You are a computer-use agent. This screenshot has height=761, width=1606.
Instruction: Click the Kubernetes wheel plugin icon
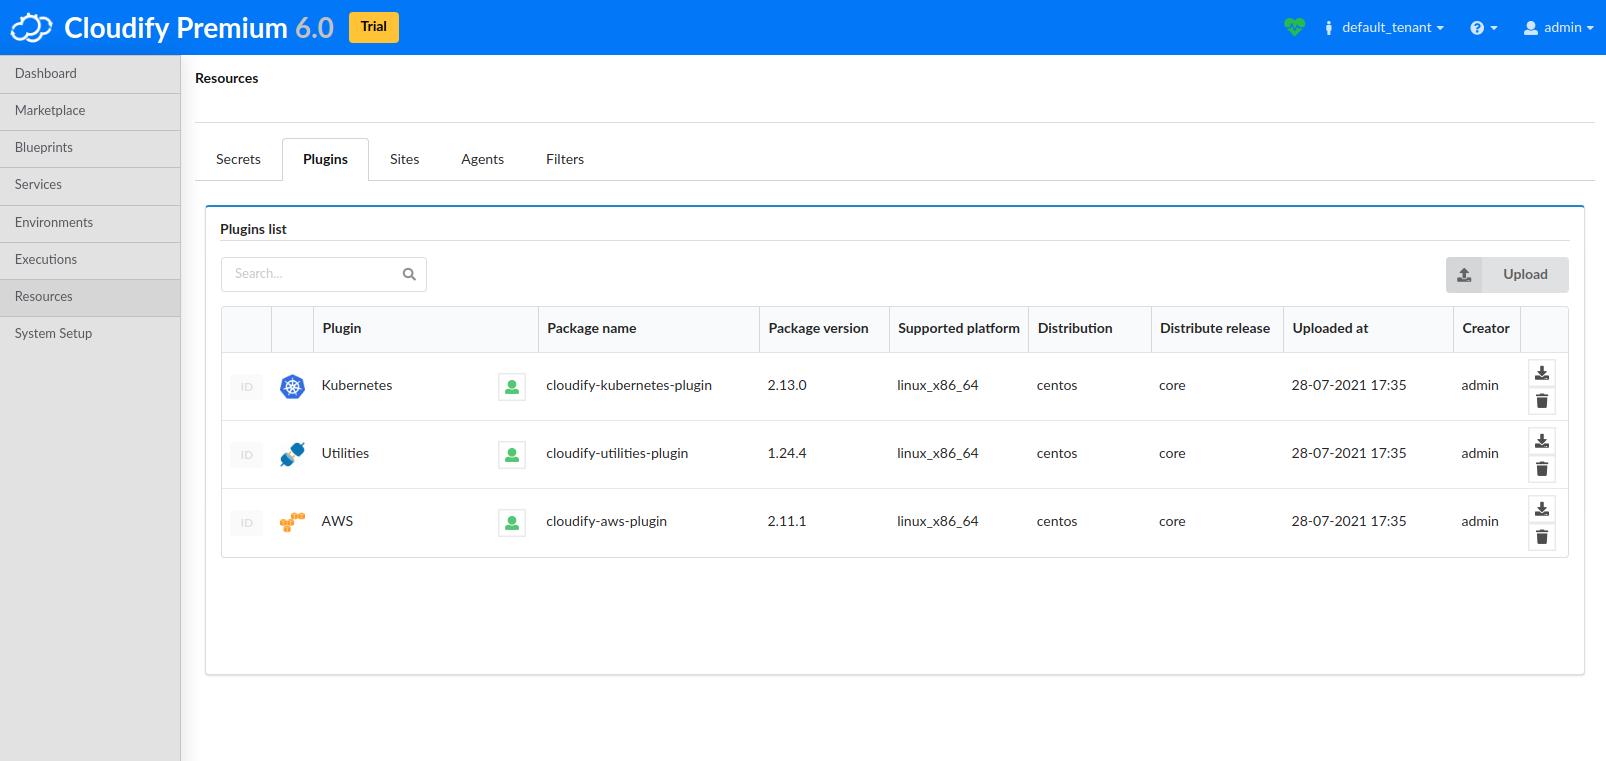tap(292, 387)
